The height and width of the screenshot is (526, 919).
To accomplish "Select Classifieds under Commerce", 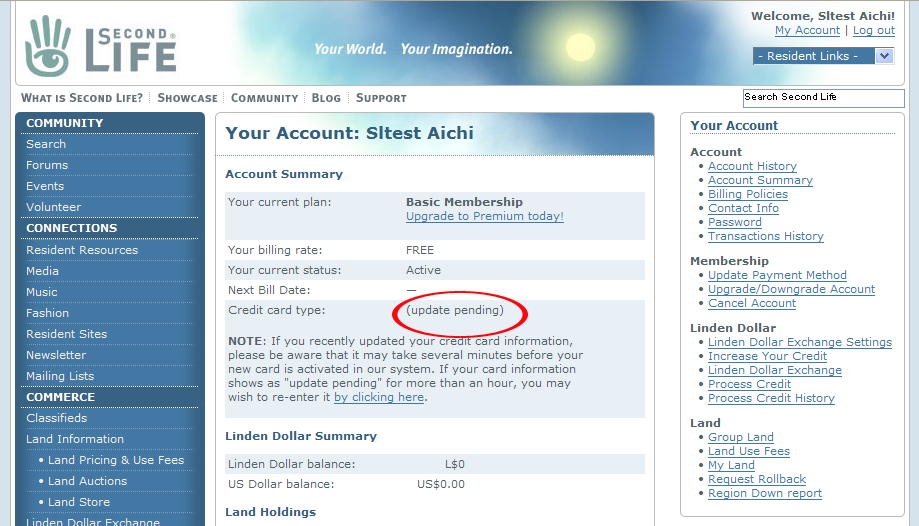I will pyautogui.click(x=56, y=418).
